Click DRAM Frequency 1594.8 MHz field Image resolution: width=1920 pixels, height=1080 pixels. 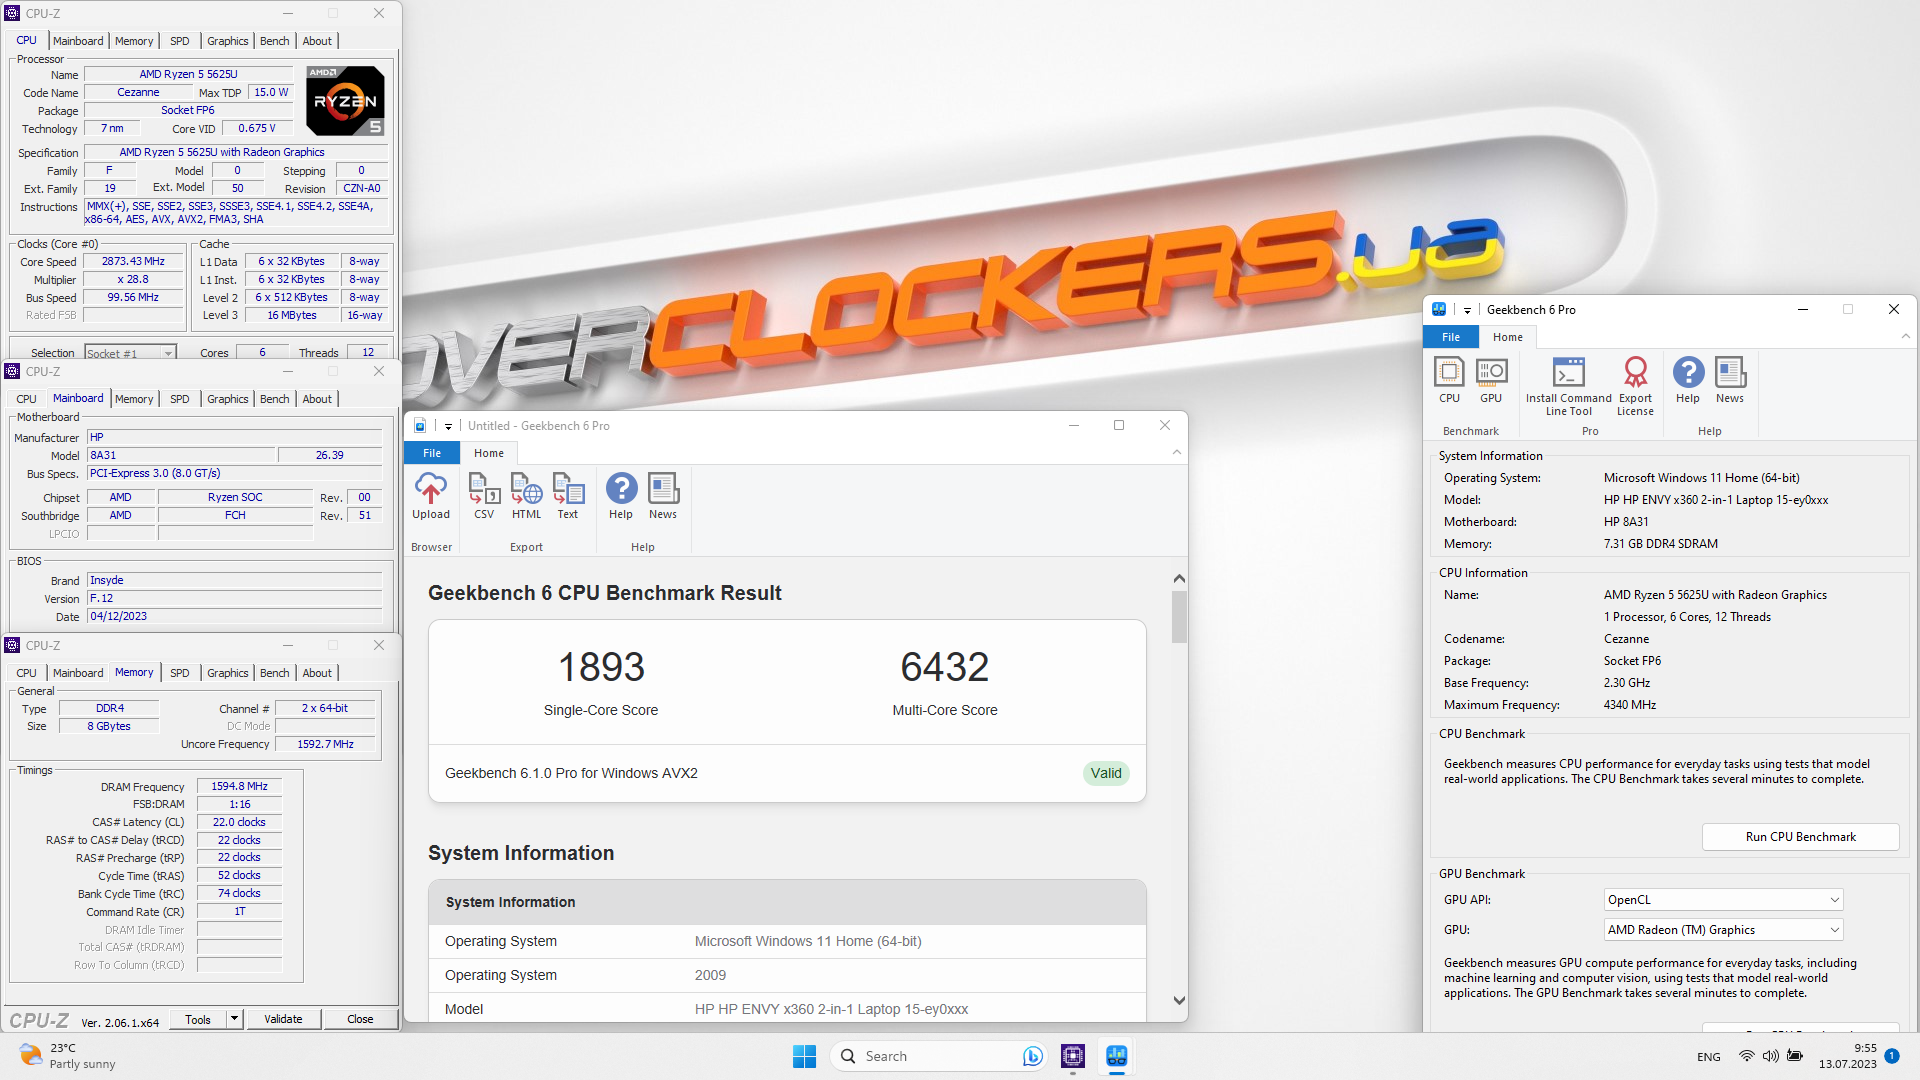[x=239, y=787]
